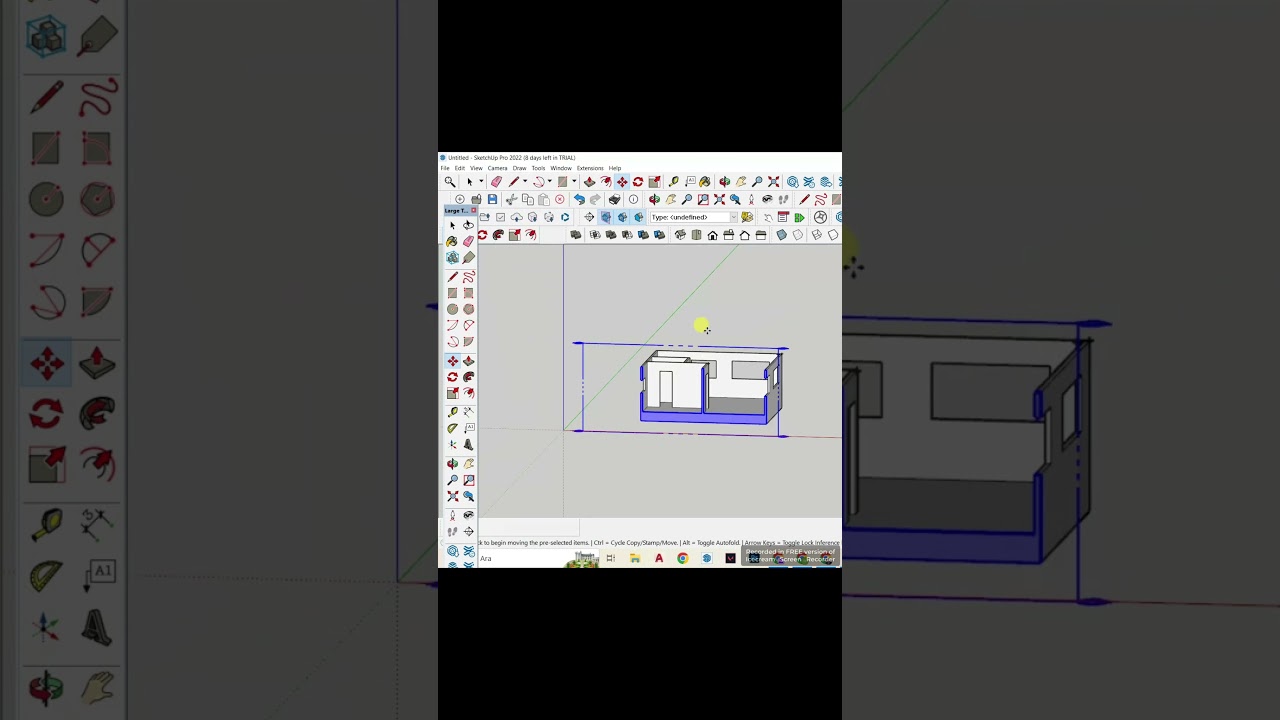This screenshot has height=720, width=1280.
Task: Select Follow Me in Large Tool Set
Action: (x=469, y=377)
